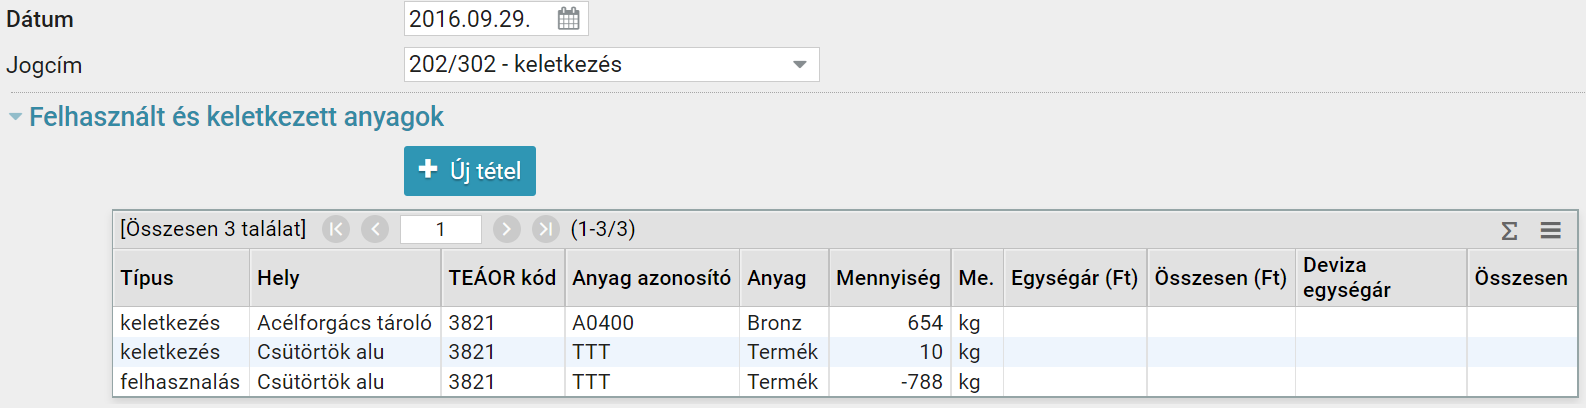Collapse Felhasznált és keletkezett anyagok section
The image size is (1586, 408).
(x=15, y=117)
